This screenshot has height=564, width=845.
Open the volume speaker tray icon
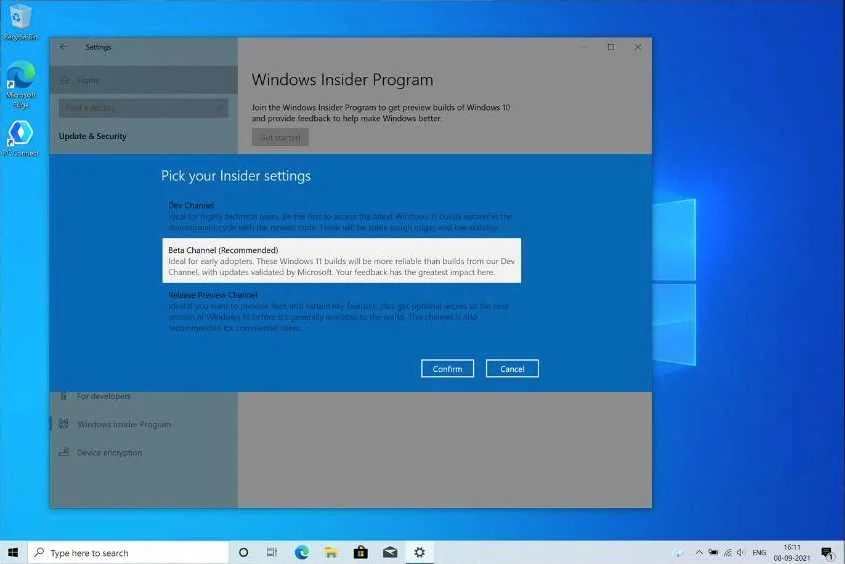(x=740, y=552)
